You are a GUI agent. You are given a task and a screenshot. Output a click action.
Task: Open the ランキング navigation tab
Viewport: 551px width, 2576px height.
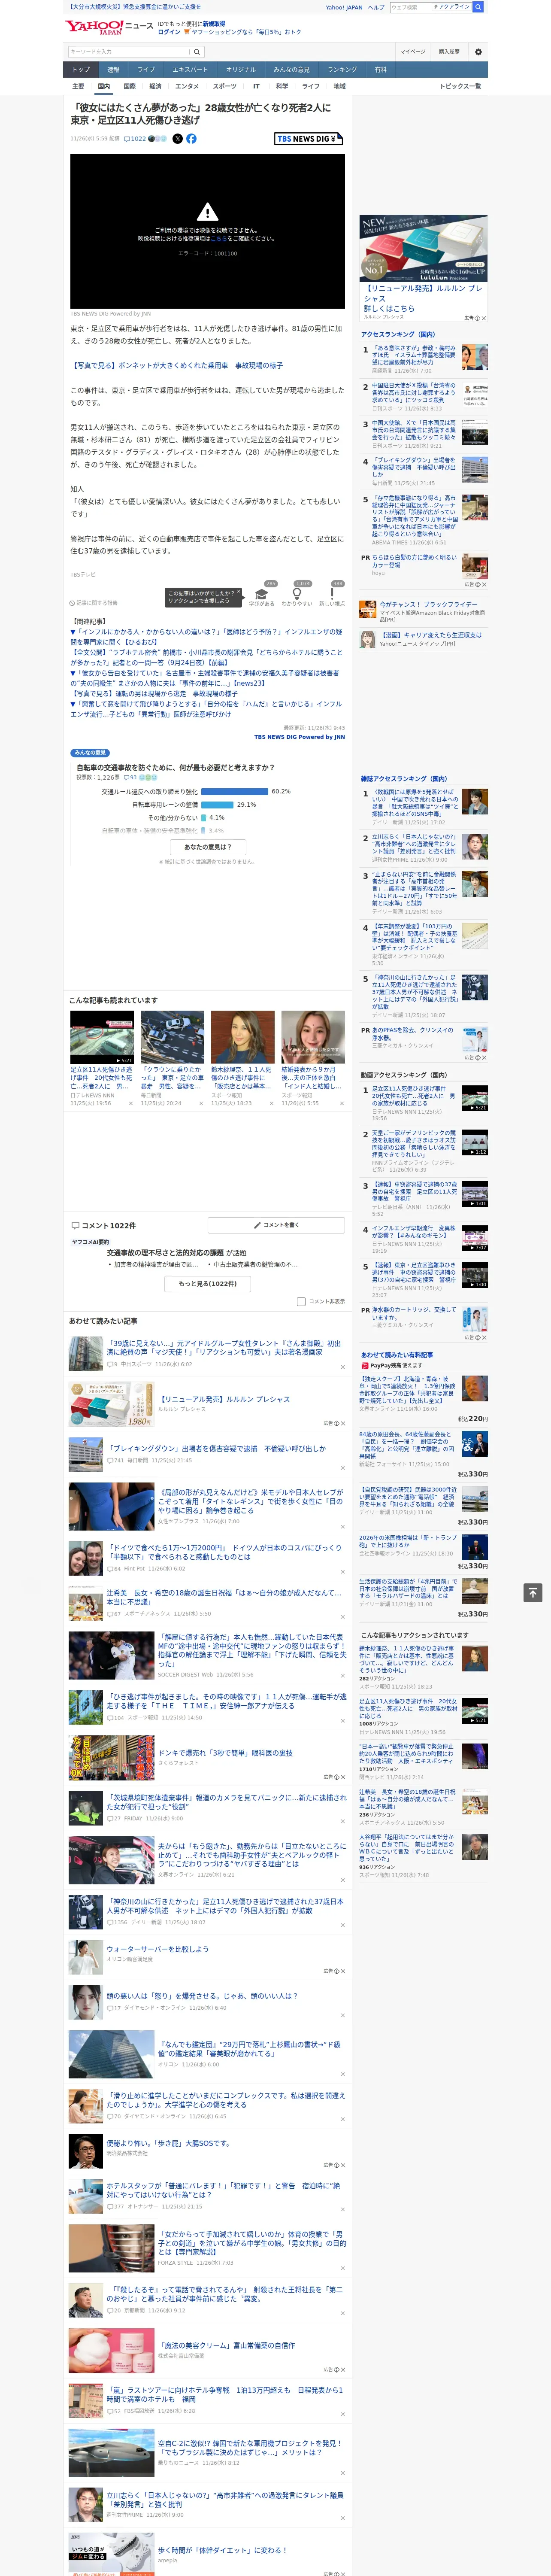[x=342, y=70]
